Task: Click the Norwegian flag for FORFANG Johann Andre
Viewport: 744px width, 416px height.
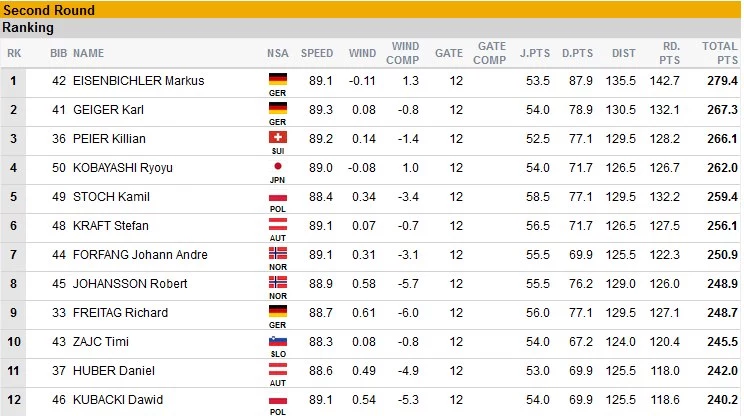Action: click(x=278, y=253)
